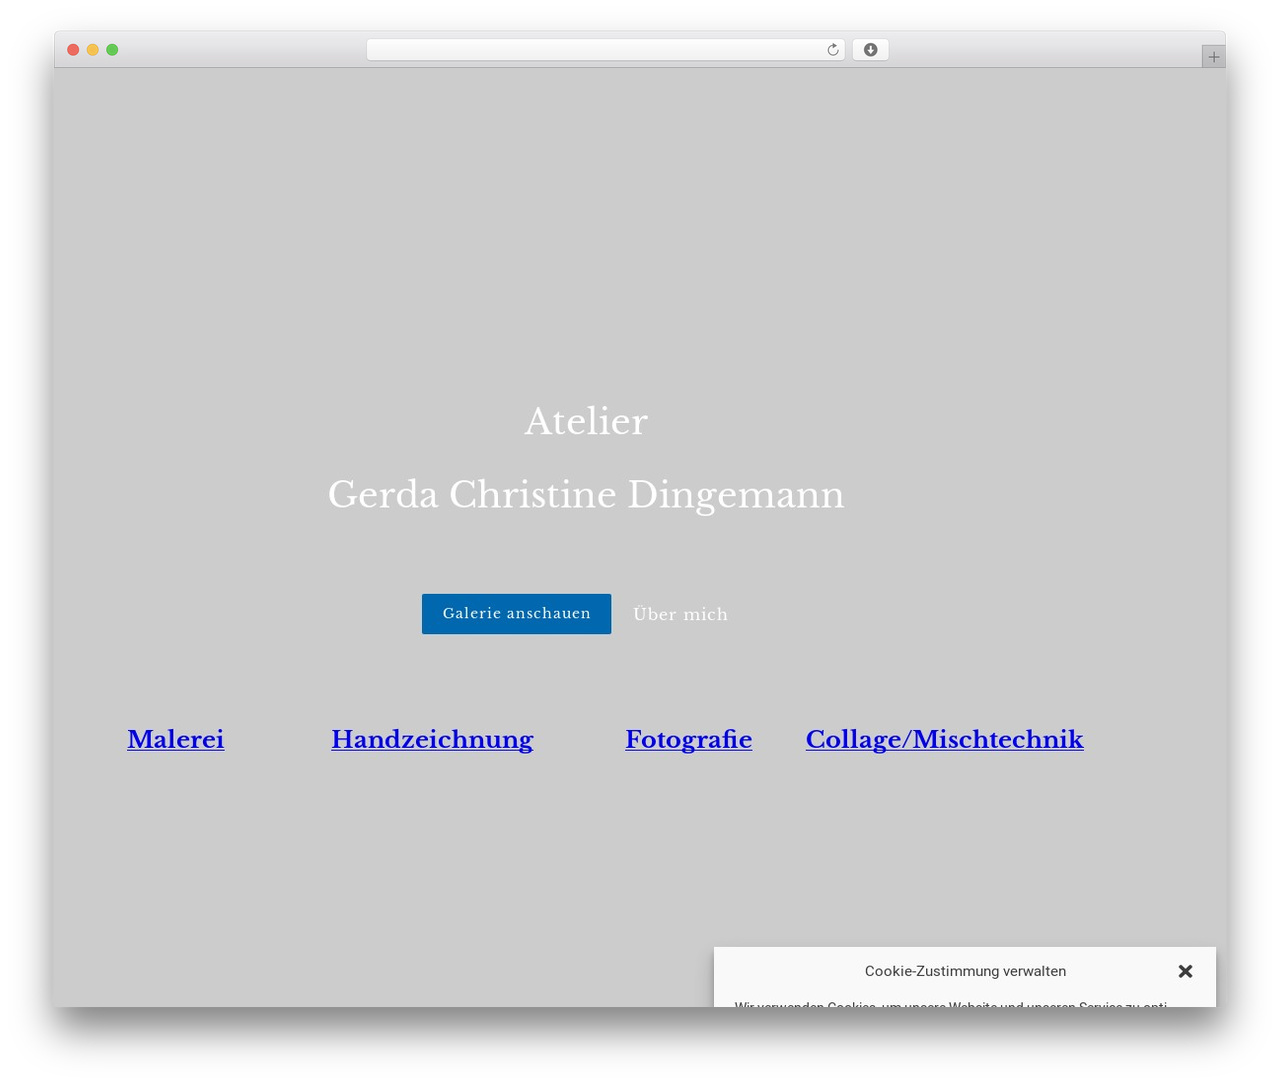
Task: Open the Über mich link
Action: pyautogui.click(x=680, y=614)
